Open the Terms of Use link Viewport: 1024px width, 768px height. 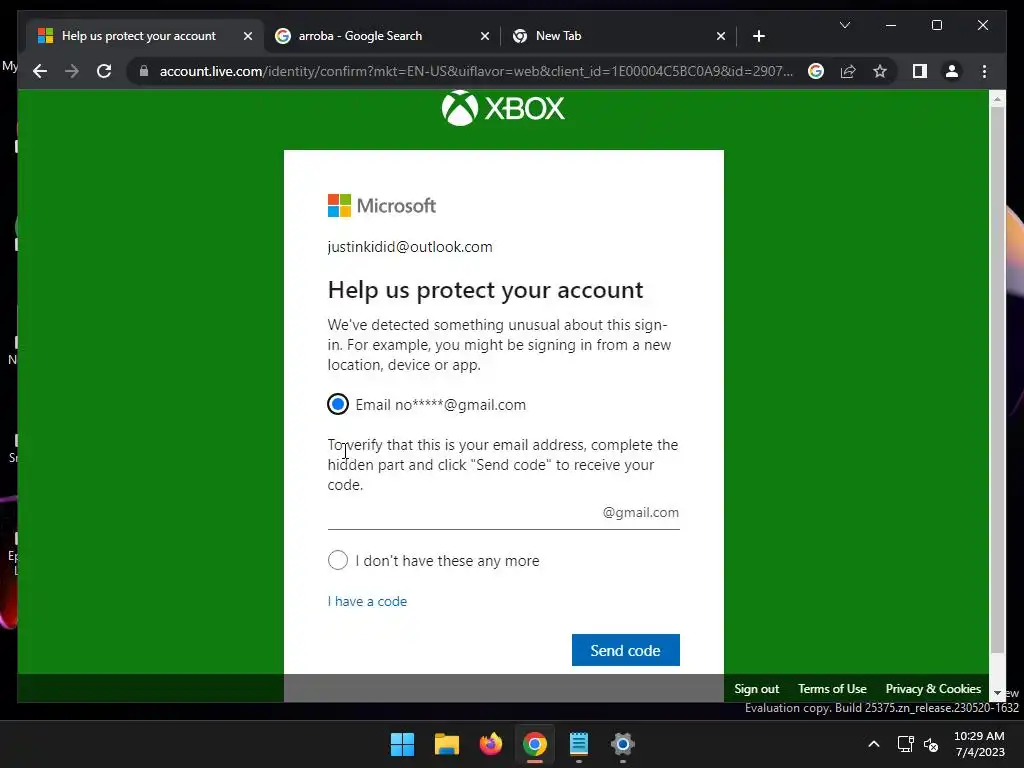point(832,689)
